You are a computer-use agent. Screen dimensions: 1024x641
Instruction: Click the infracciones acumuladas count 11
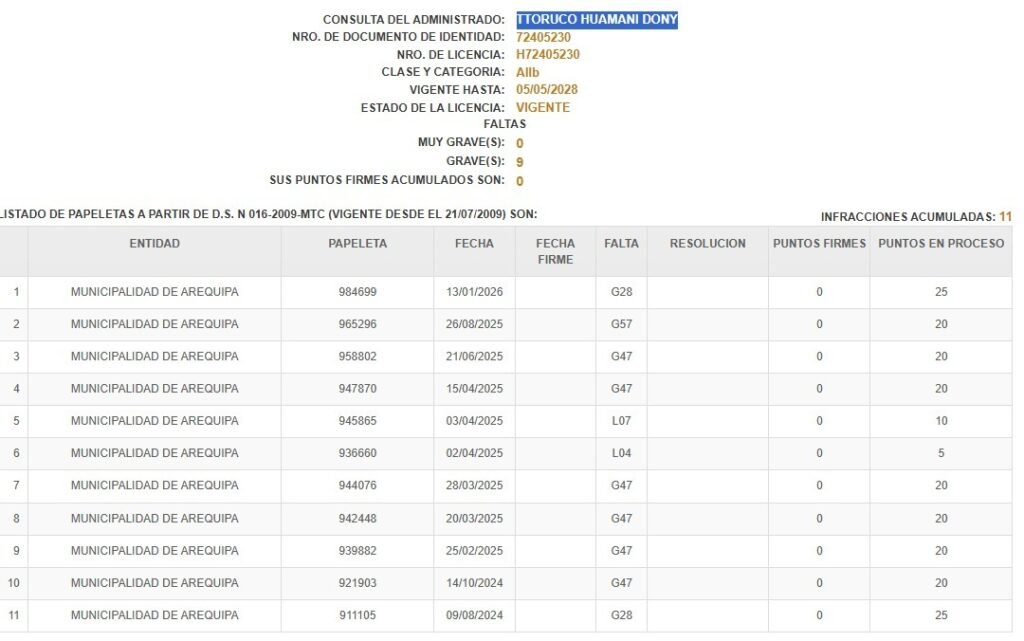(1005, 217)
